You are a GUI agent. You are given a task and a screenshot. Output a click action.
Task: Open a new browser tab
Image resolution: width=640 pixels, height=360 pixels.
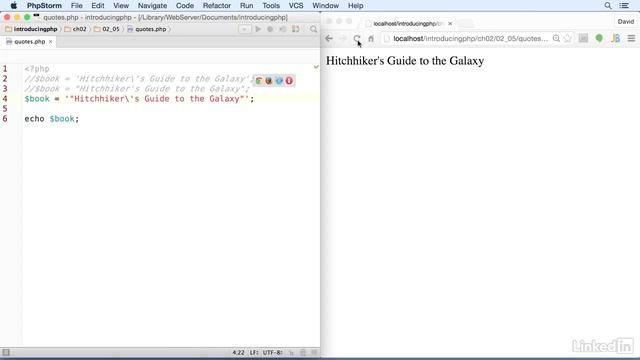point(466,24)
